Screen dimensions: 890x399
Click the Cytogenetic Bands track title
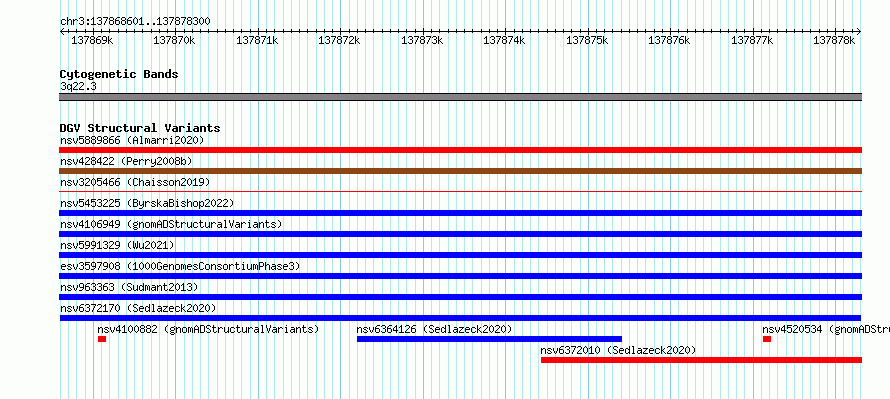tap(119, 74)
